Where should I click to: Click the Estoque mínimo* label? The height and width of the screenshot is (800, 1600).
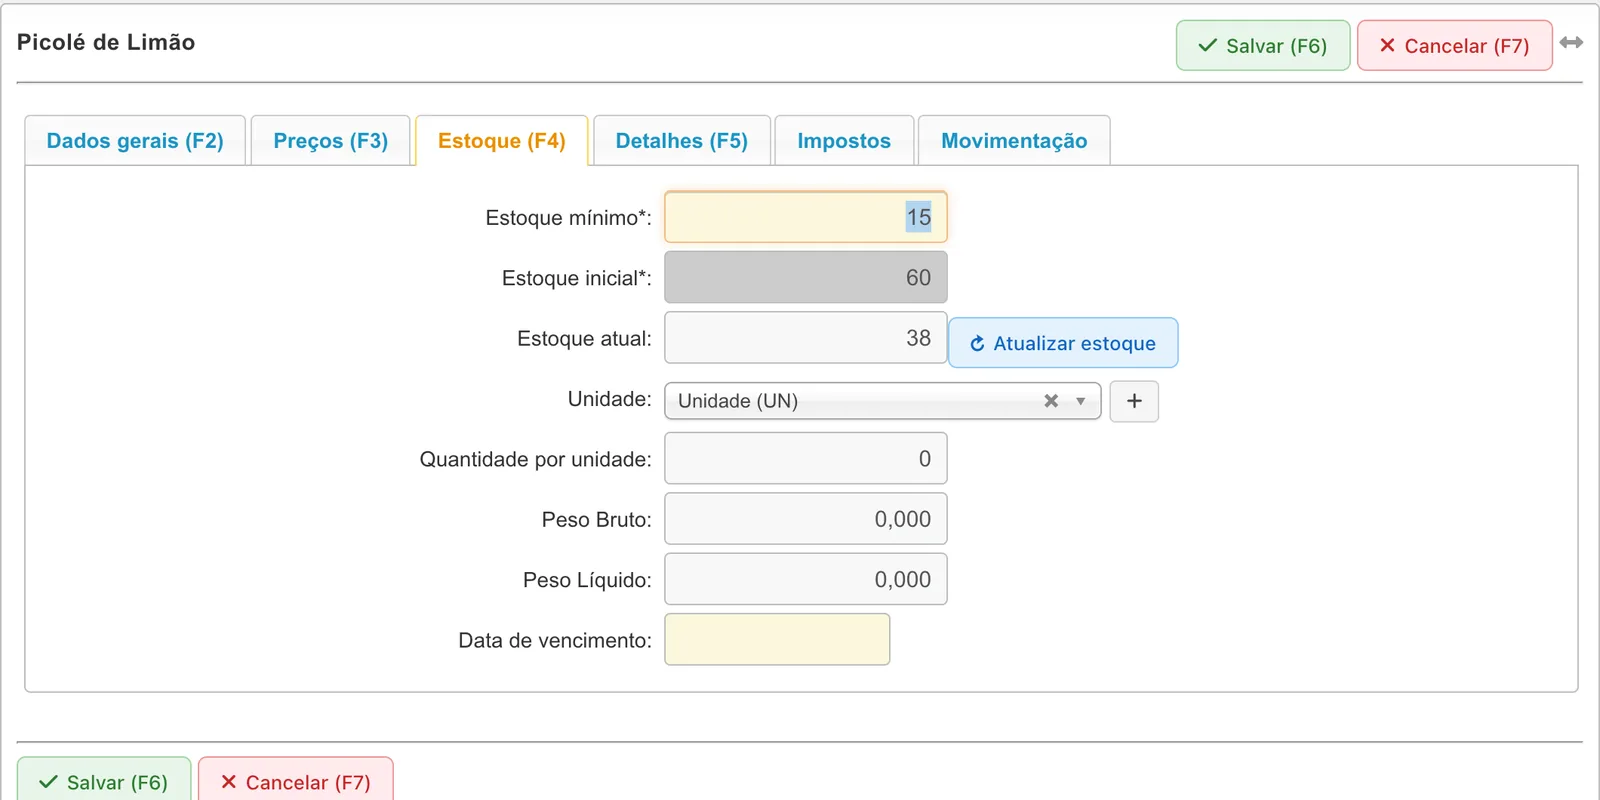(568, 218)
